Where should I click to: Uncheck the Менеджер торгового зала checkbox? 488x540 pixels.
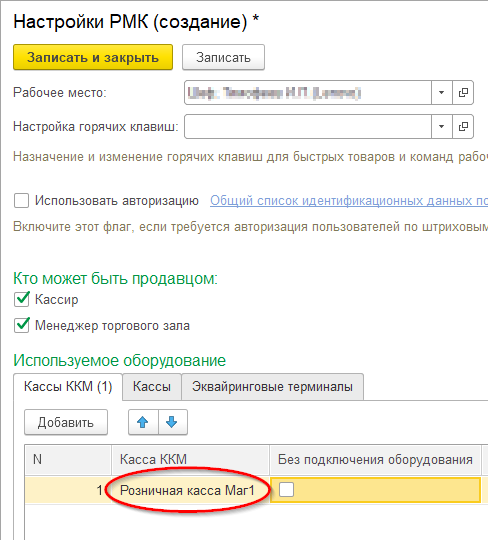pyautogui.click(x=21, y=325)
